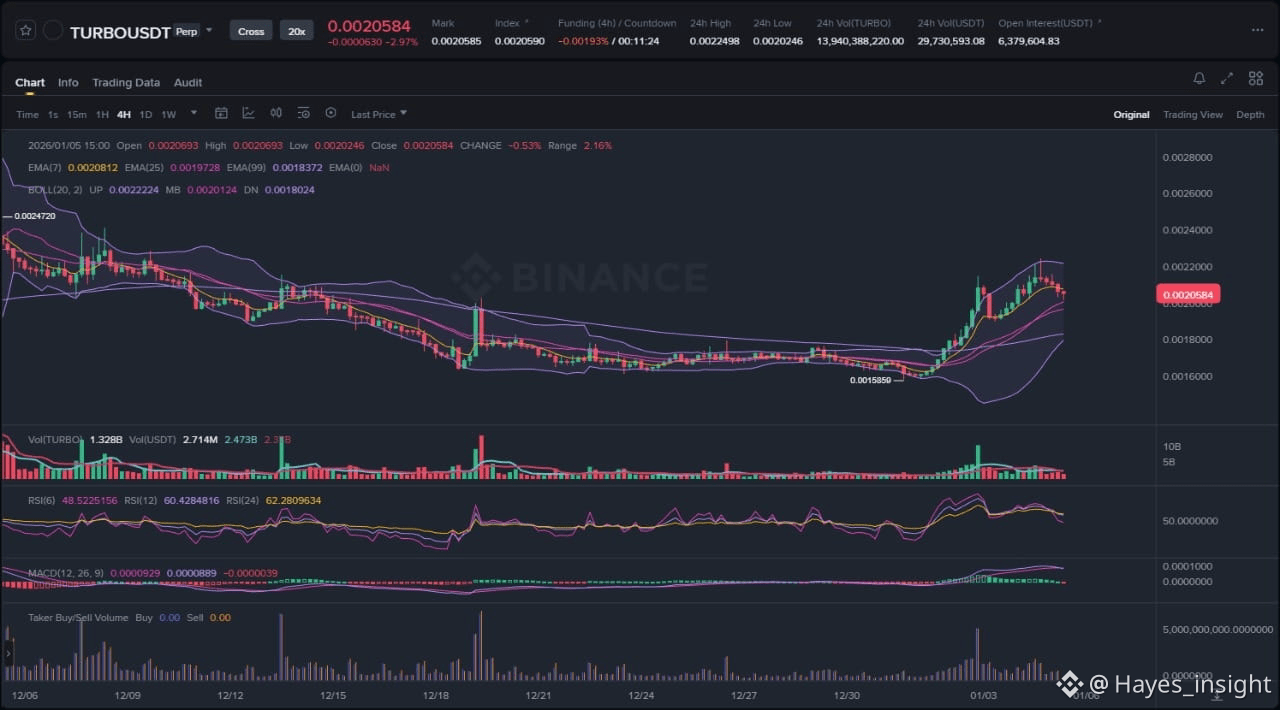Switch to the Chart tab
Viewport: 1280px width, 710px height.
(30, 83)
